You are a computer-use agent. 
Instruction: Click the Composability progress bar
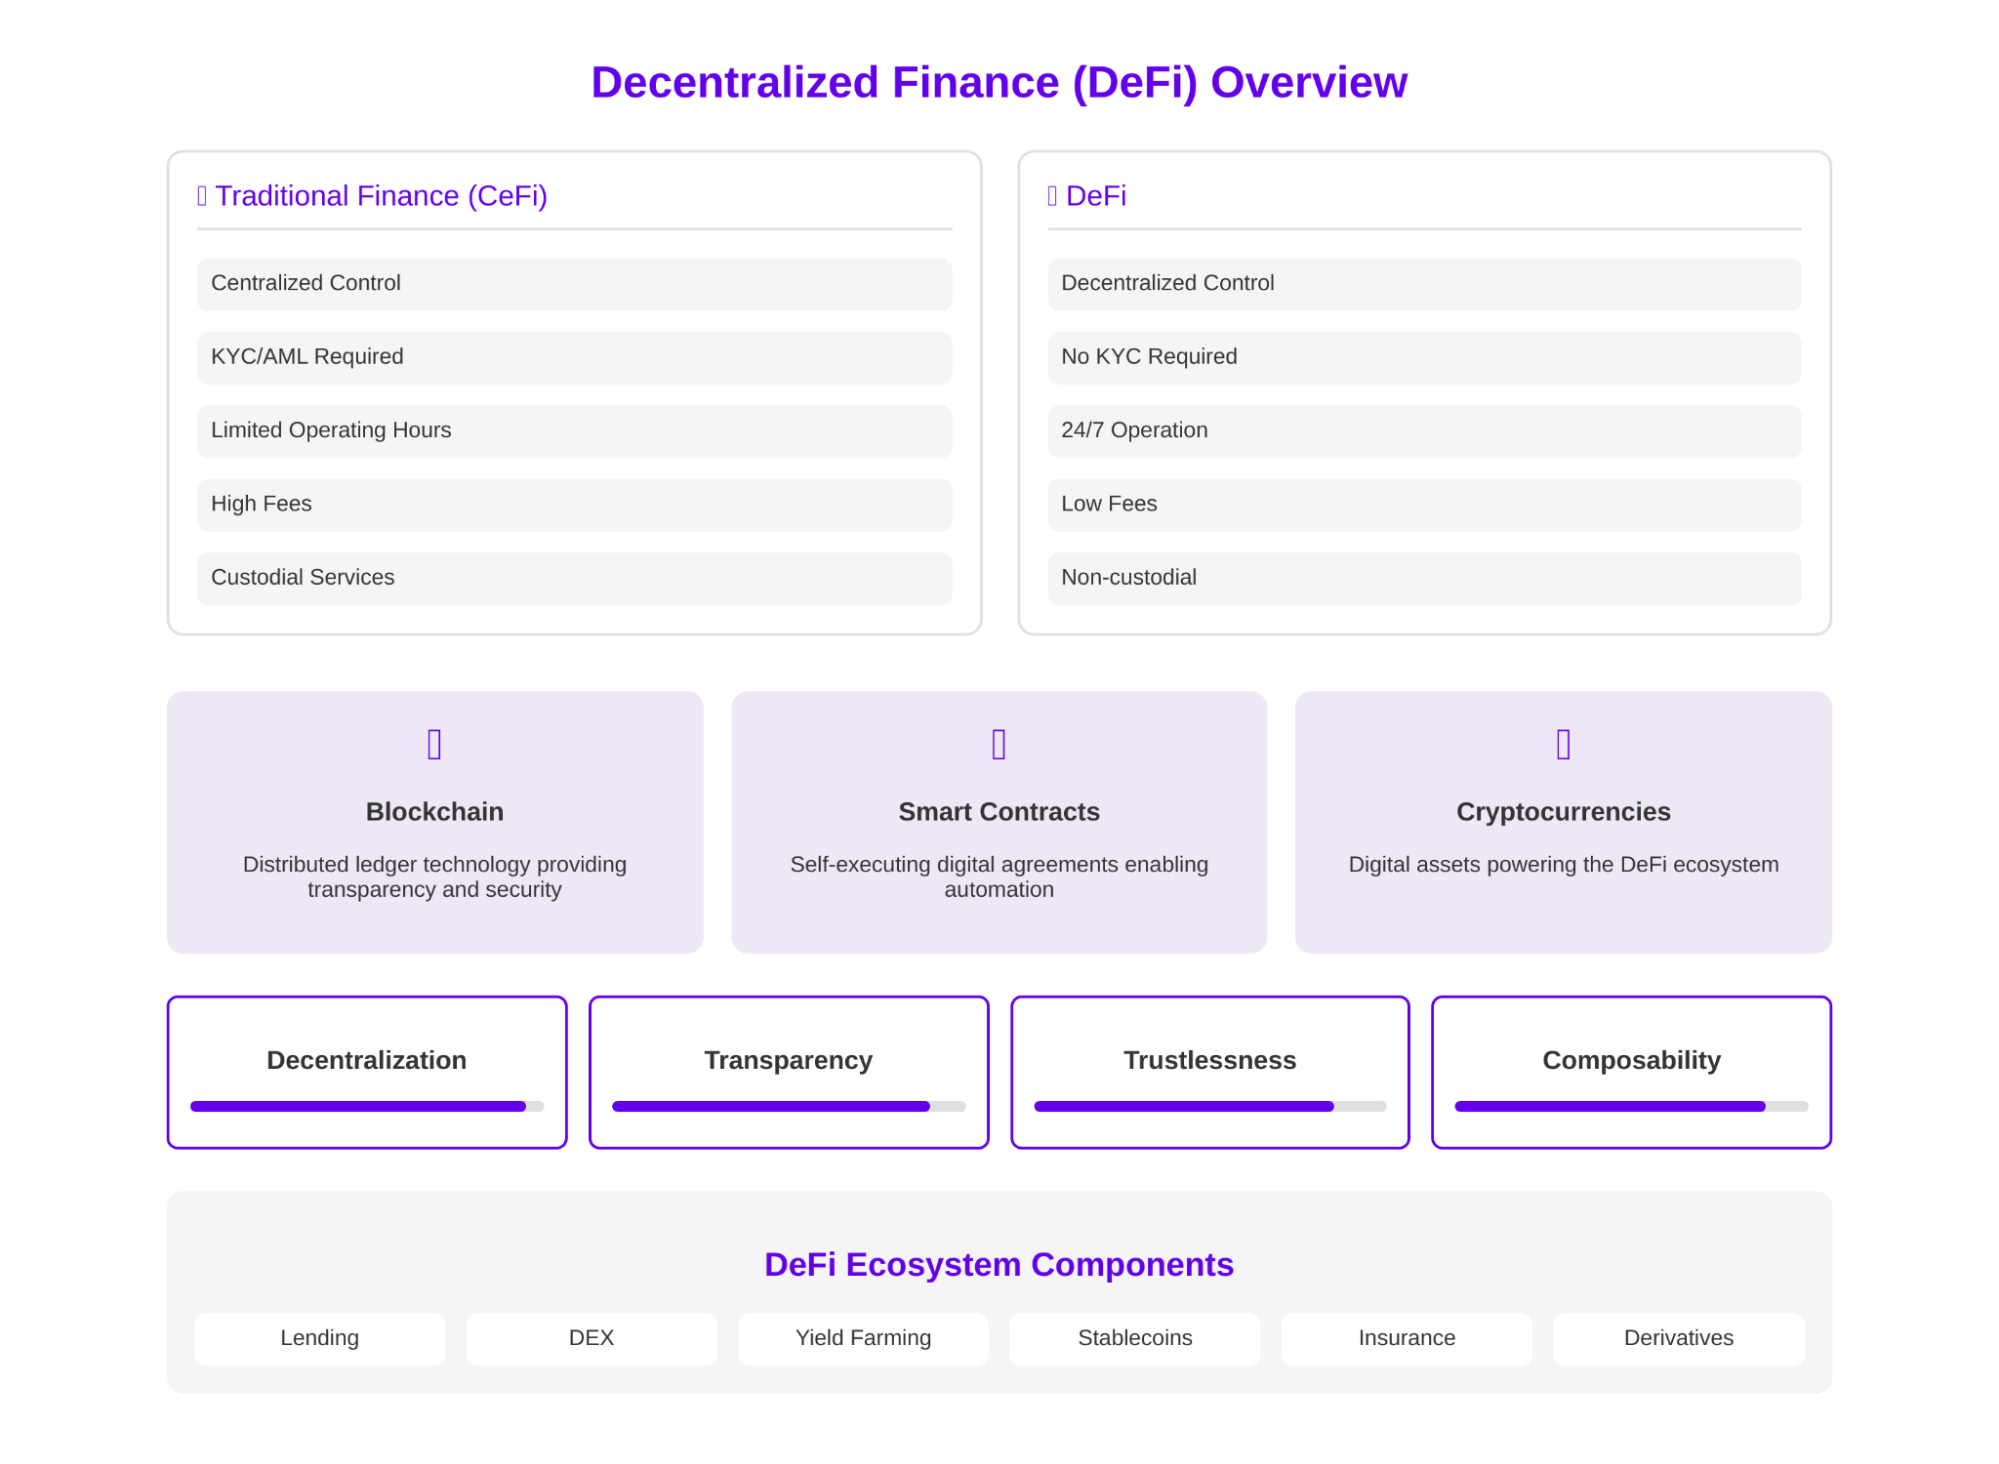[x=1631, y=1106]
